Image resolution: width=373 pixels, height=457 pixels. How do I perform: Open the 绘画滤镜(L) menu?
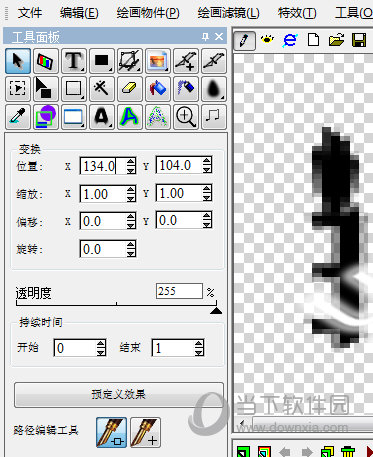pyautogui.click(x=228, y=13)
